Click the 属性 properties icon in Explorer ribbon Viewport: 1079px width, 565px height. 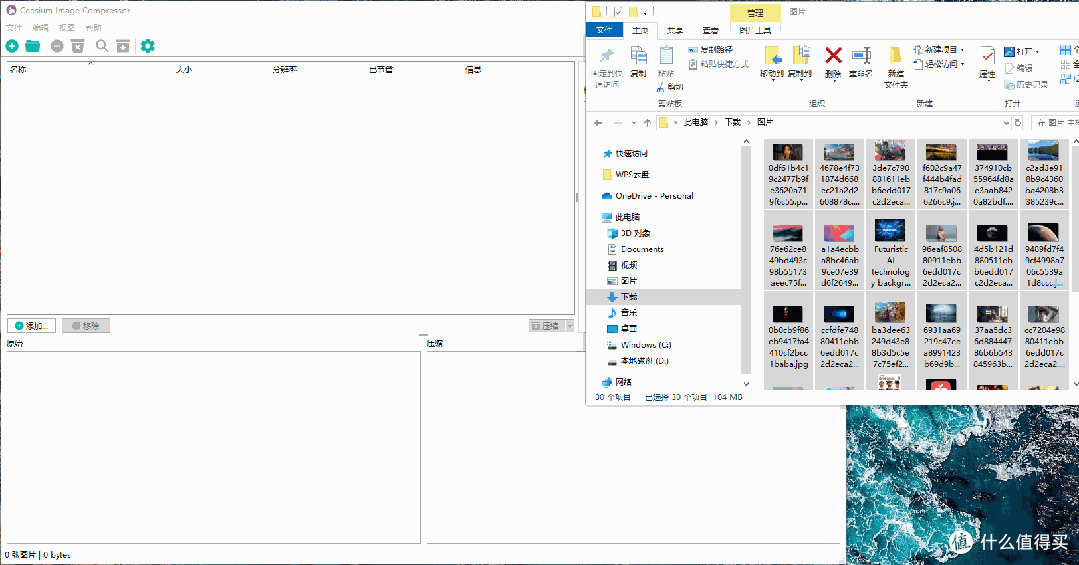[x=987, y=55]
